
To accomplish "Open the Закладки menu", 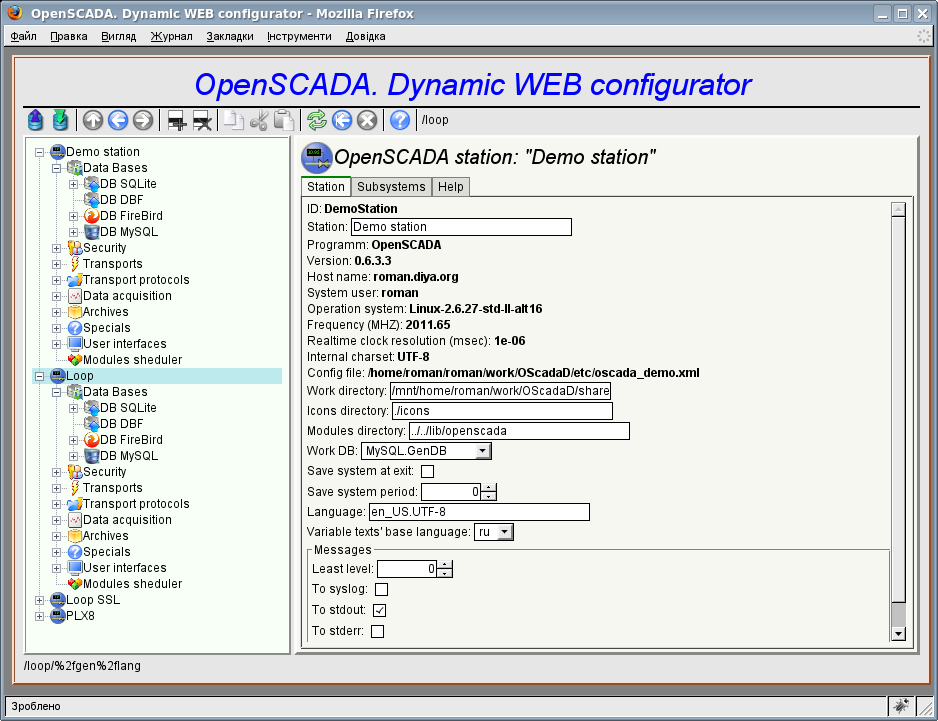I will [230, 36].
